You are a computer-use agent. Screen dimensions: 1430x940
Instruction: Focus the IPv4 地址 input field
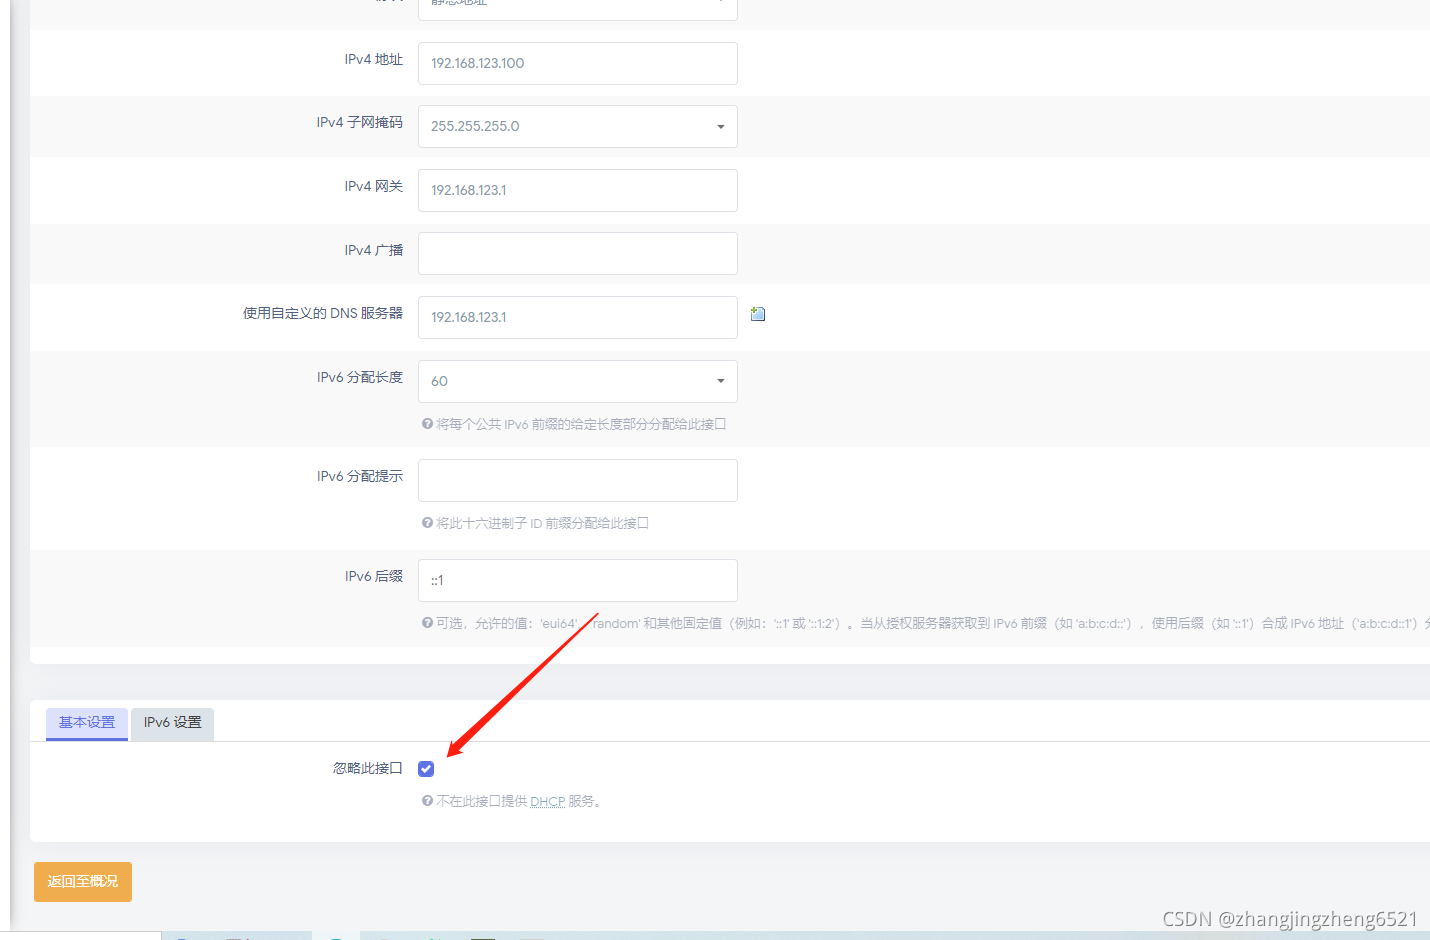click(578, 63)
